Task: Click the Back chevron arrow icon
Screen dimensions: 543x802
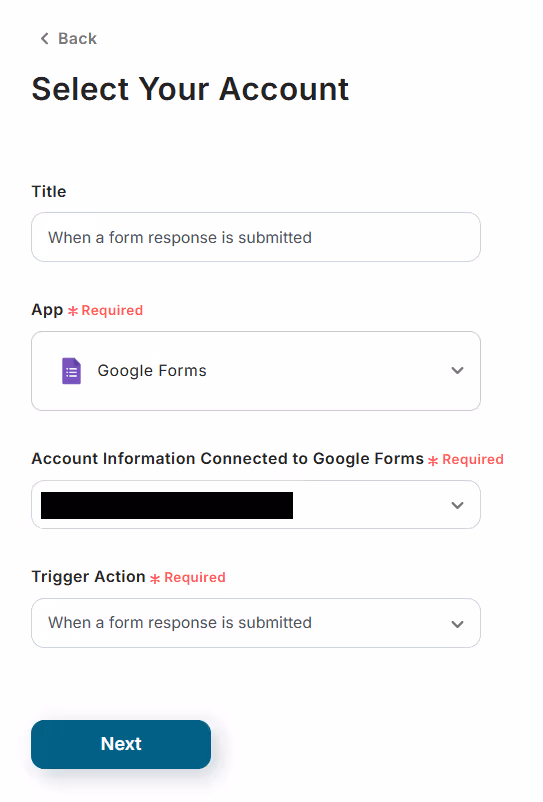Action: pyautogui.click(x=44, y=38)
